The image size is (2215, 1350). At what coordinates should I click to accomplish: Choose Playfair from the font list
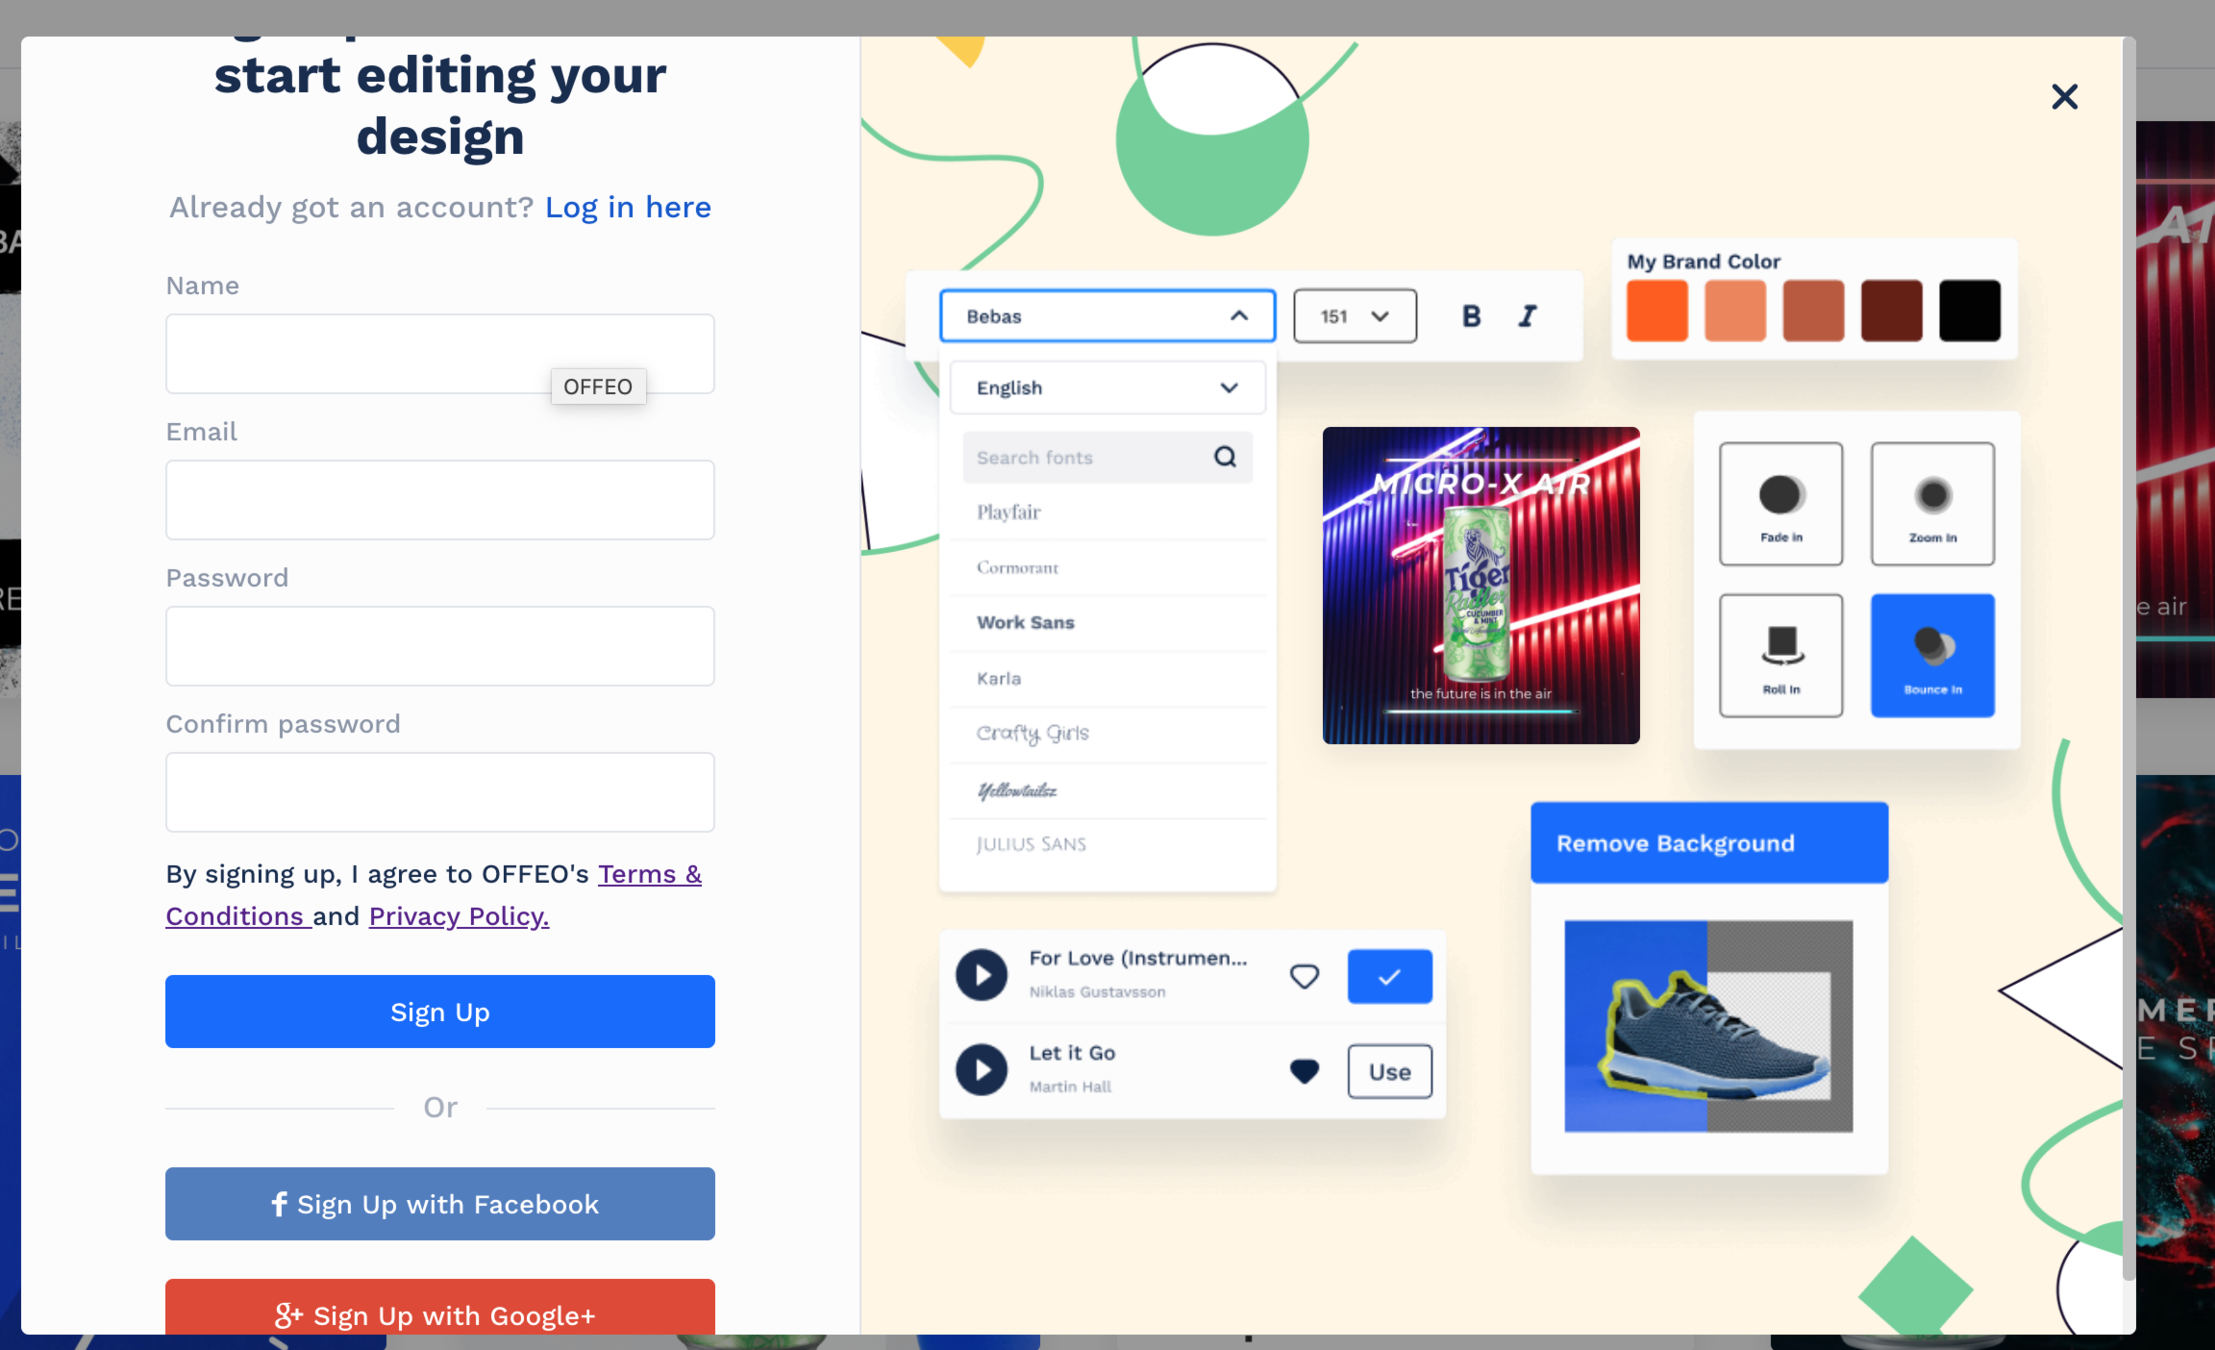[1008, 512]
